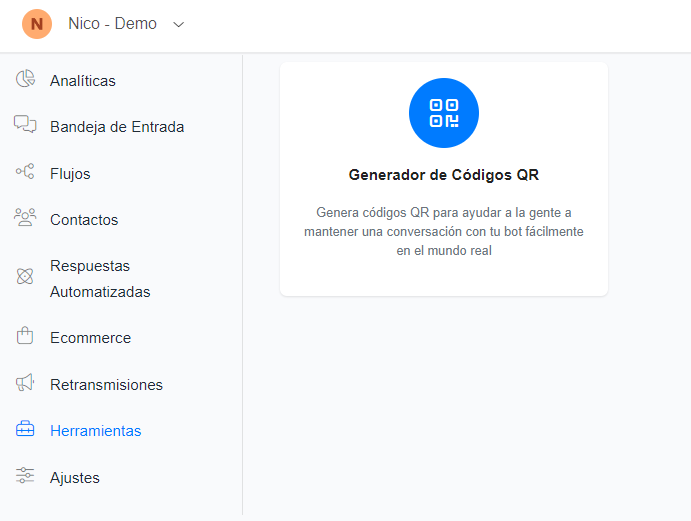Expand the Nico - Demo account chevron
Viewport: 691px width, 521px height.
[x=178, y=25]
